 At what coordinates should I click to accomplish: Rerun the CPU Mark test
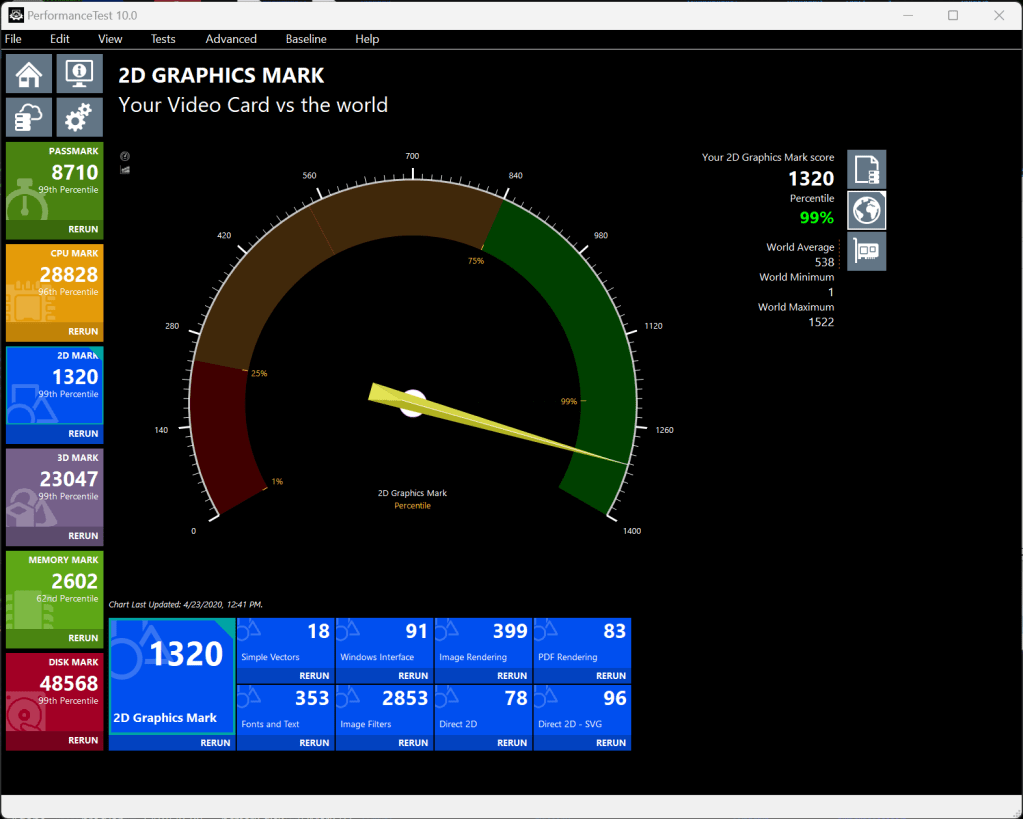click(83, 332)
